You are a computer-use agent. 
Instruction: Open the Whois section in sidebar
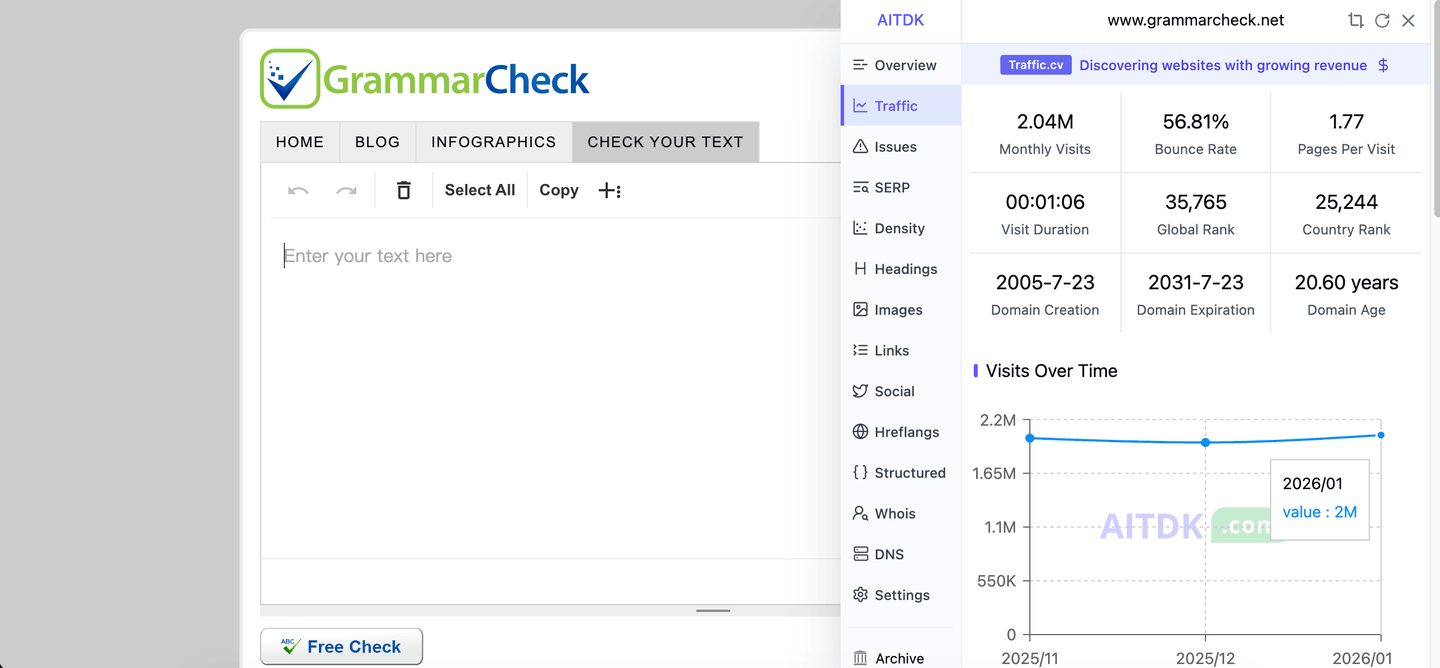point(894,513)
